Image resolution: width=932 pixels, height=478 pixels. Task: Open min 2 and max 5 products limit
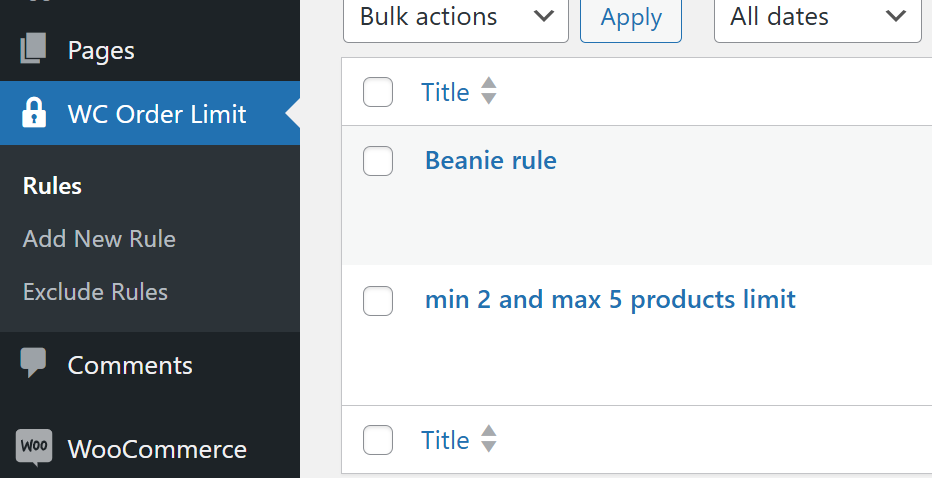[610, 299]
